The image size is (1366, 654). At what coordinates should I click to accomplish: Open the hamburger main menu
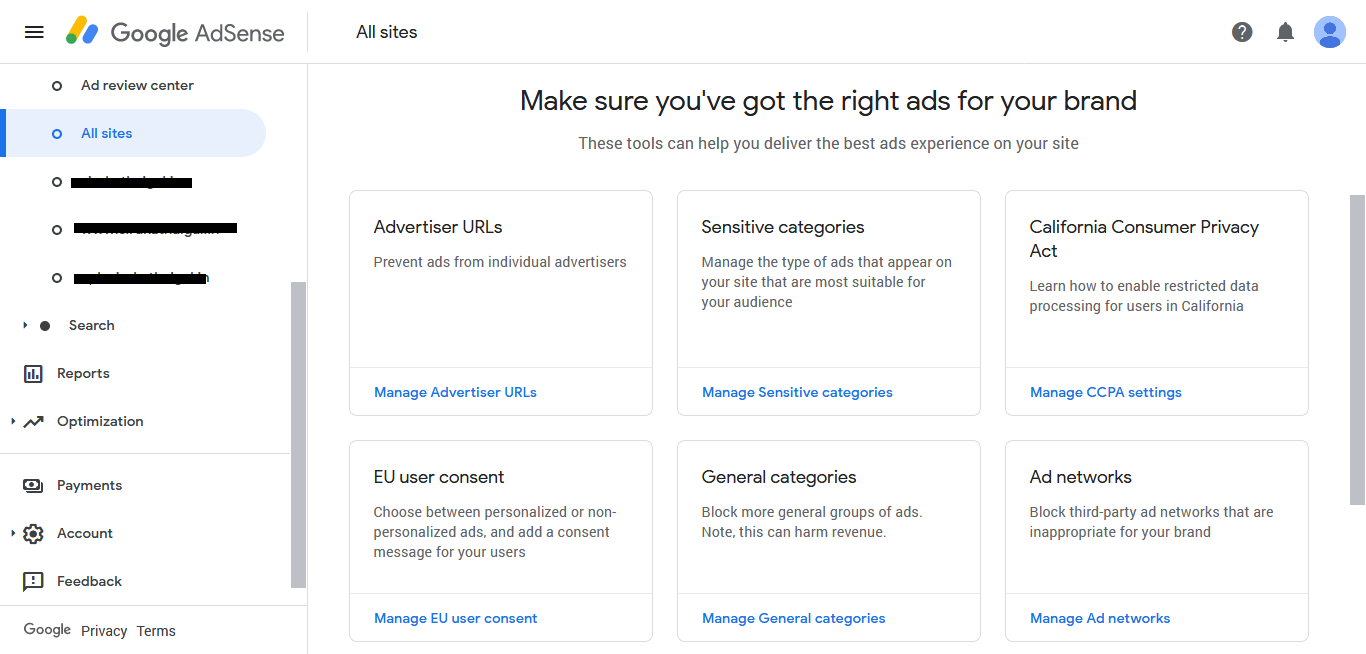[34, 32]
